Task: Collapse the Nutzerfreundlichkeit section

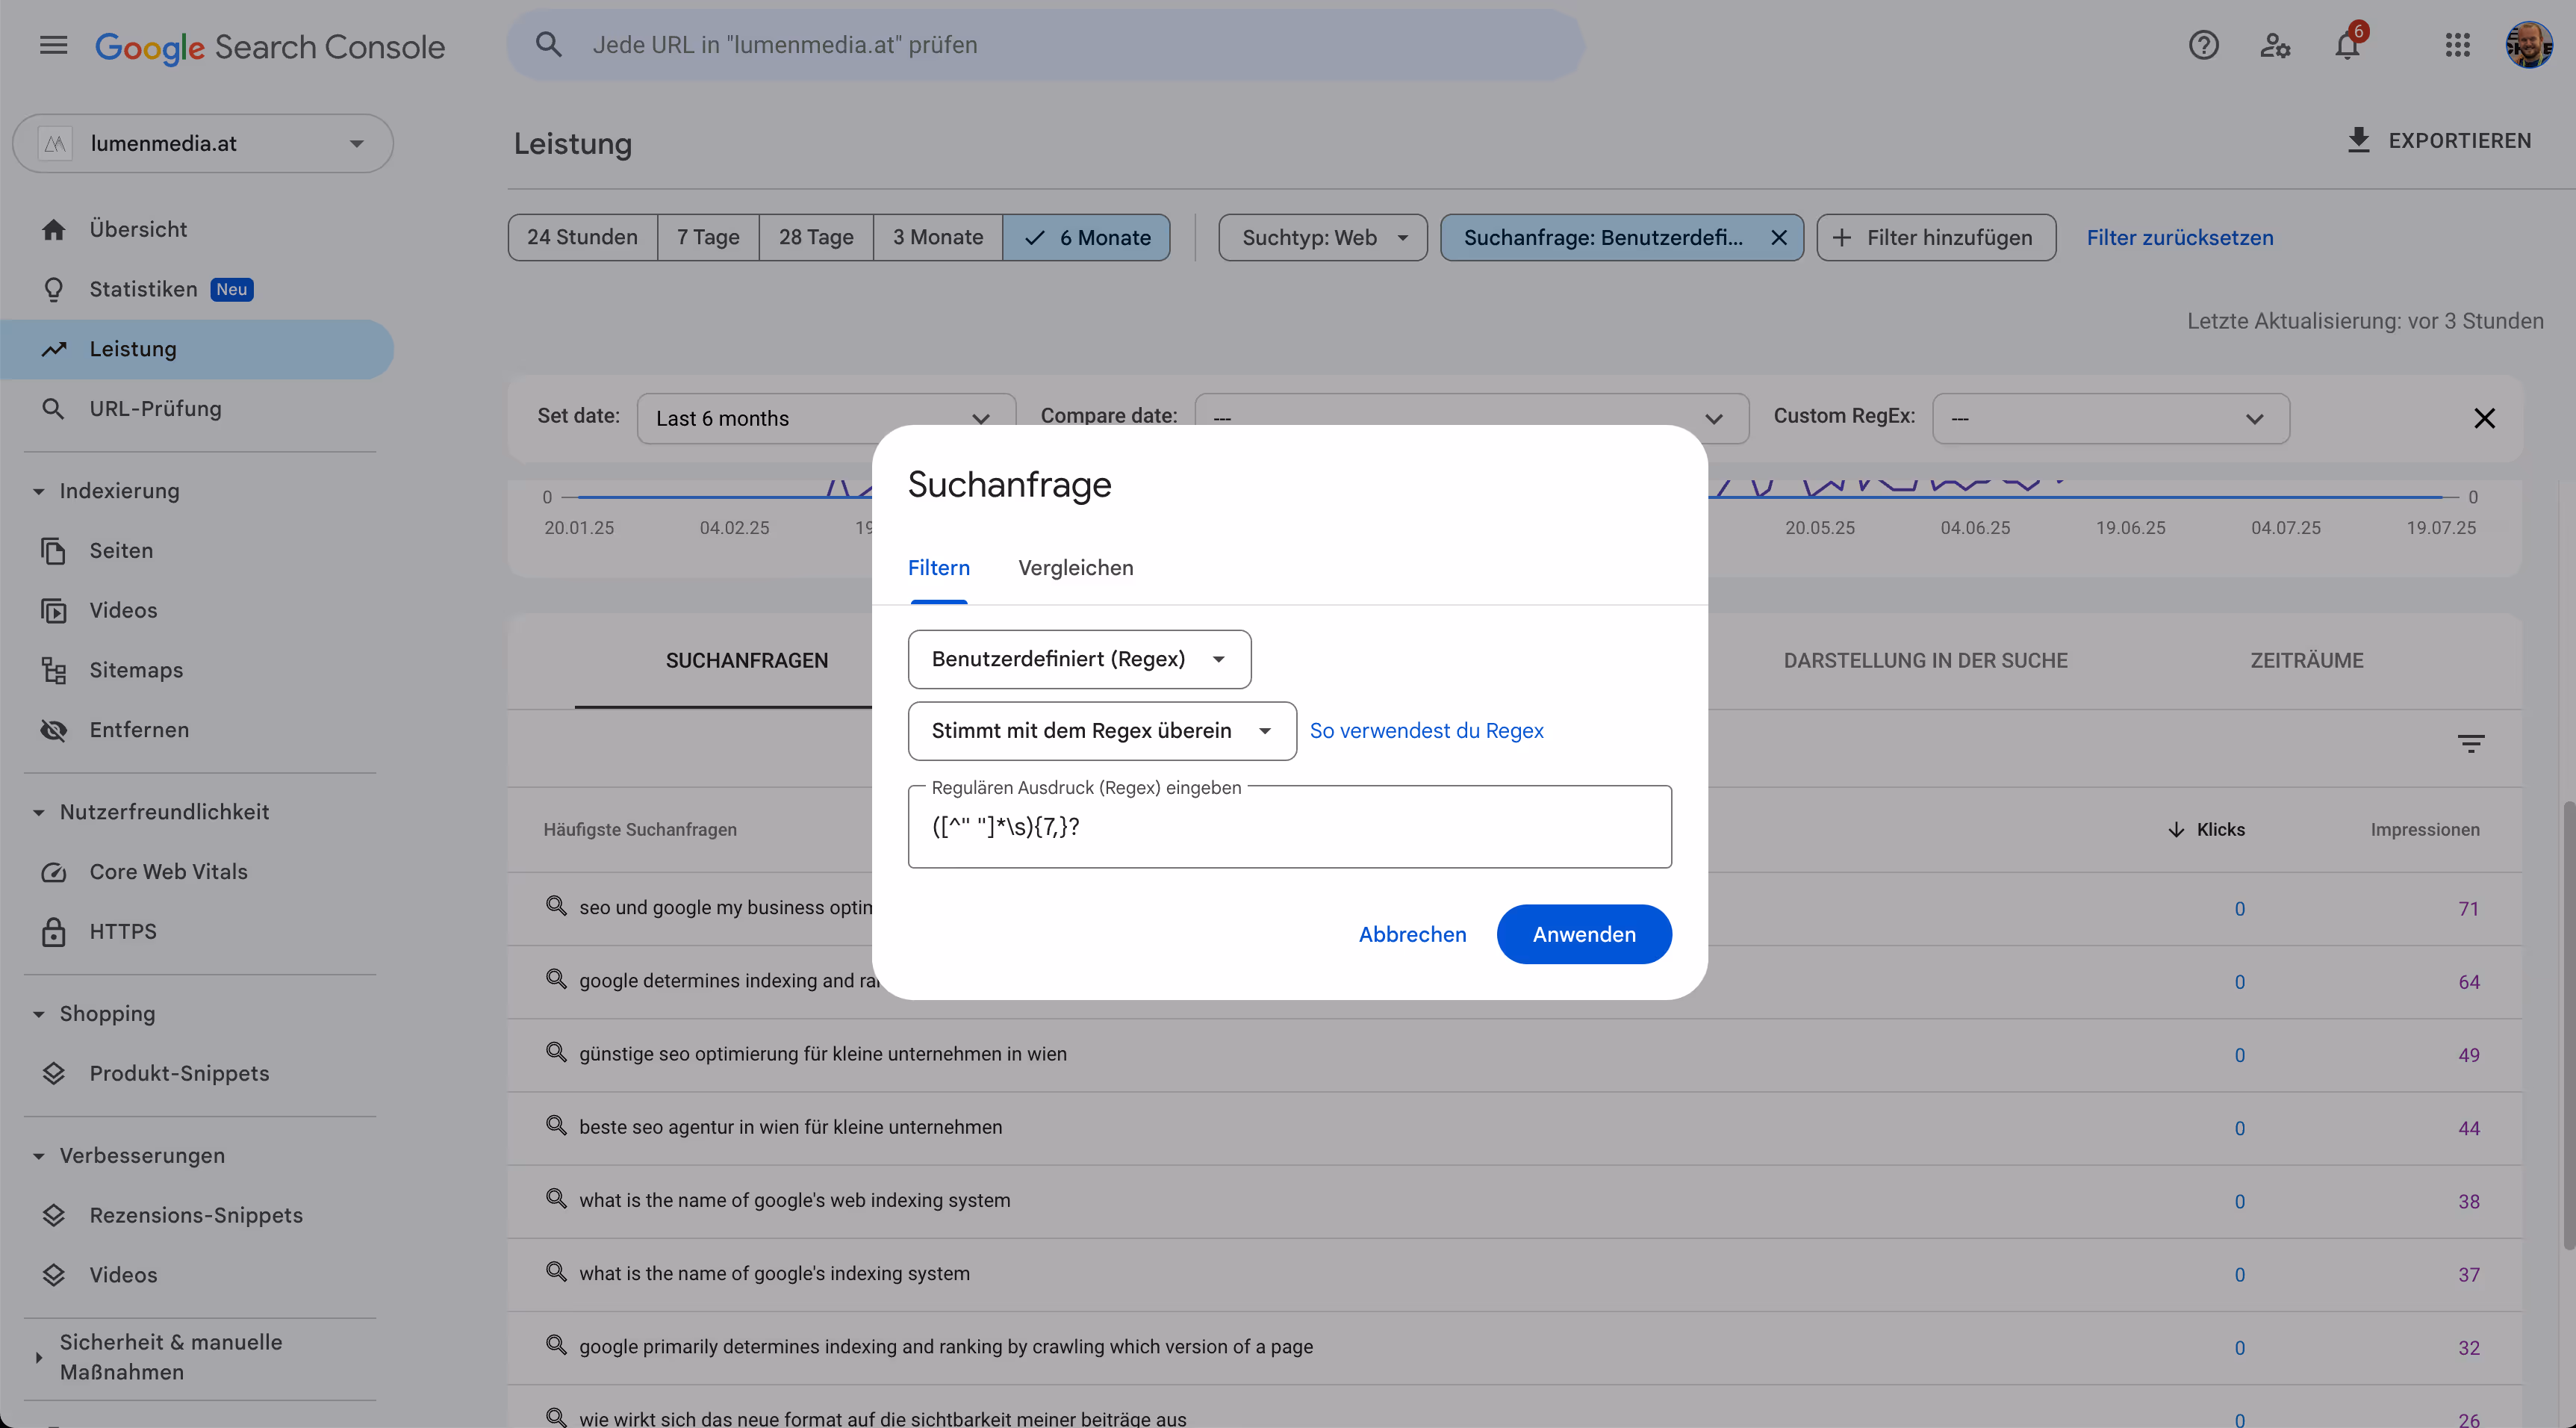Action: tap(38, 812)
